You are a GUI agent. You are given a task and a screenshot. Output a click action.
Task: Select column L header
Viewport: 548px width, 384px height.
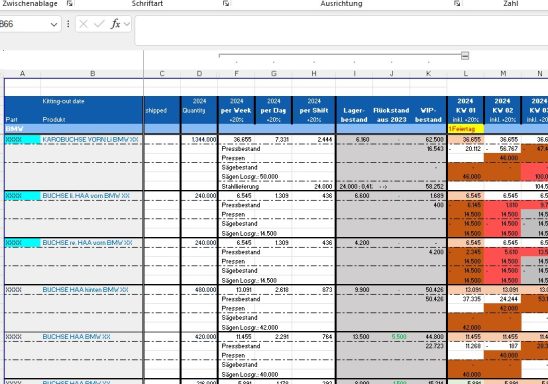466,74
